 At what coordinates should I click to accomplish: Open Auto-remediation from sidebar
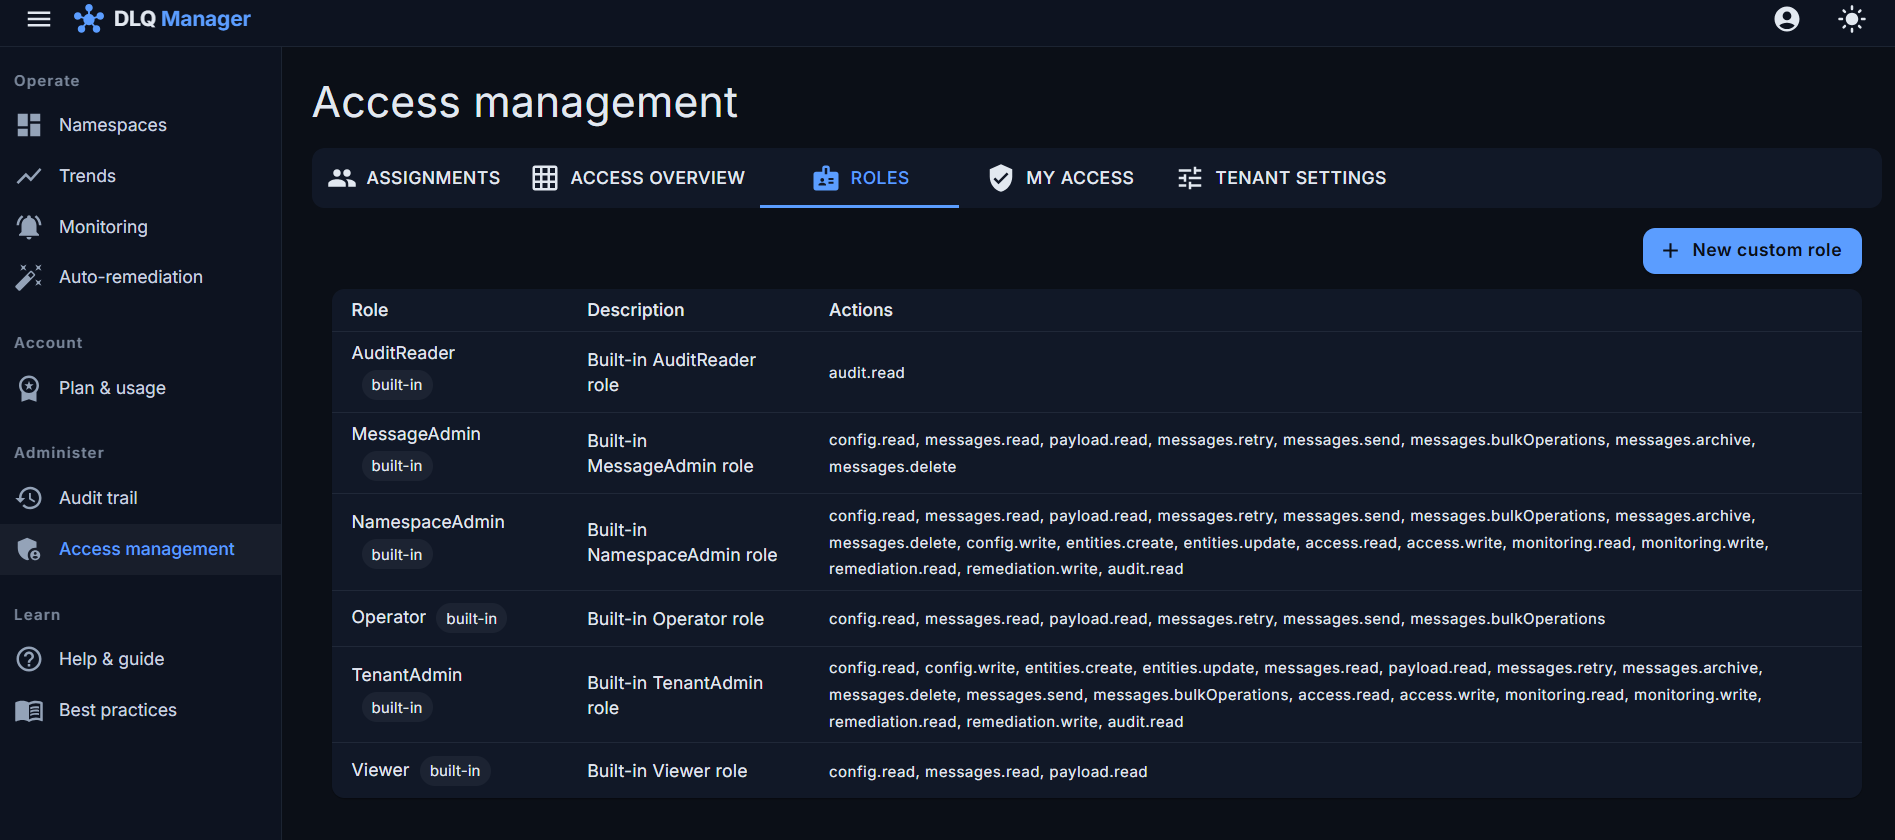140,277
